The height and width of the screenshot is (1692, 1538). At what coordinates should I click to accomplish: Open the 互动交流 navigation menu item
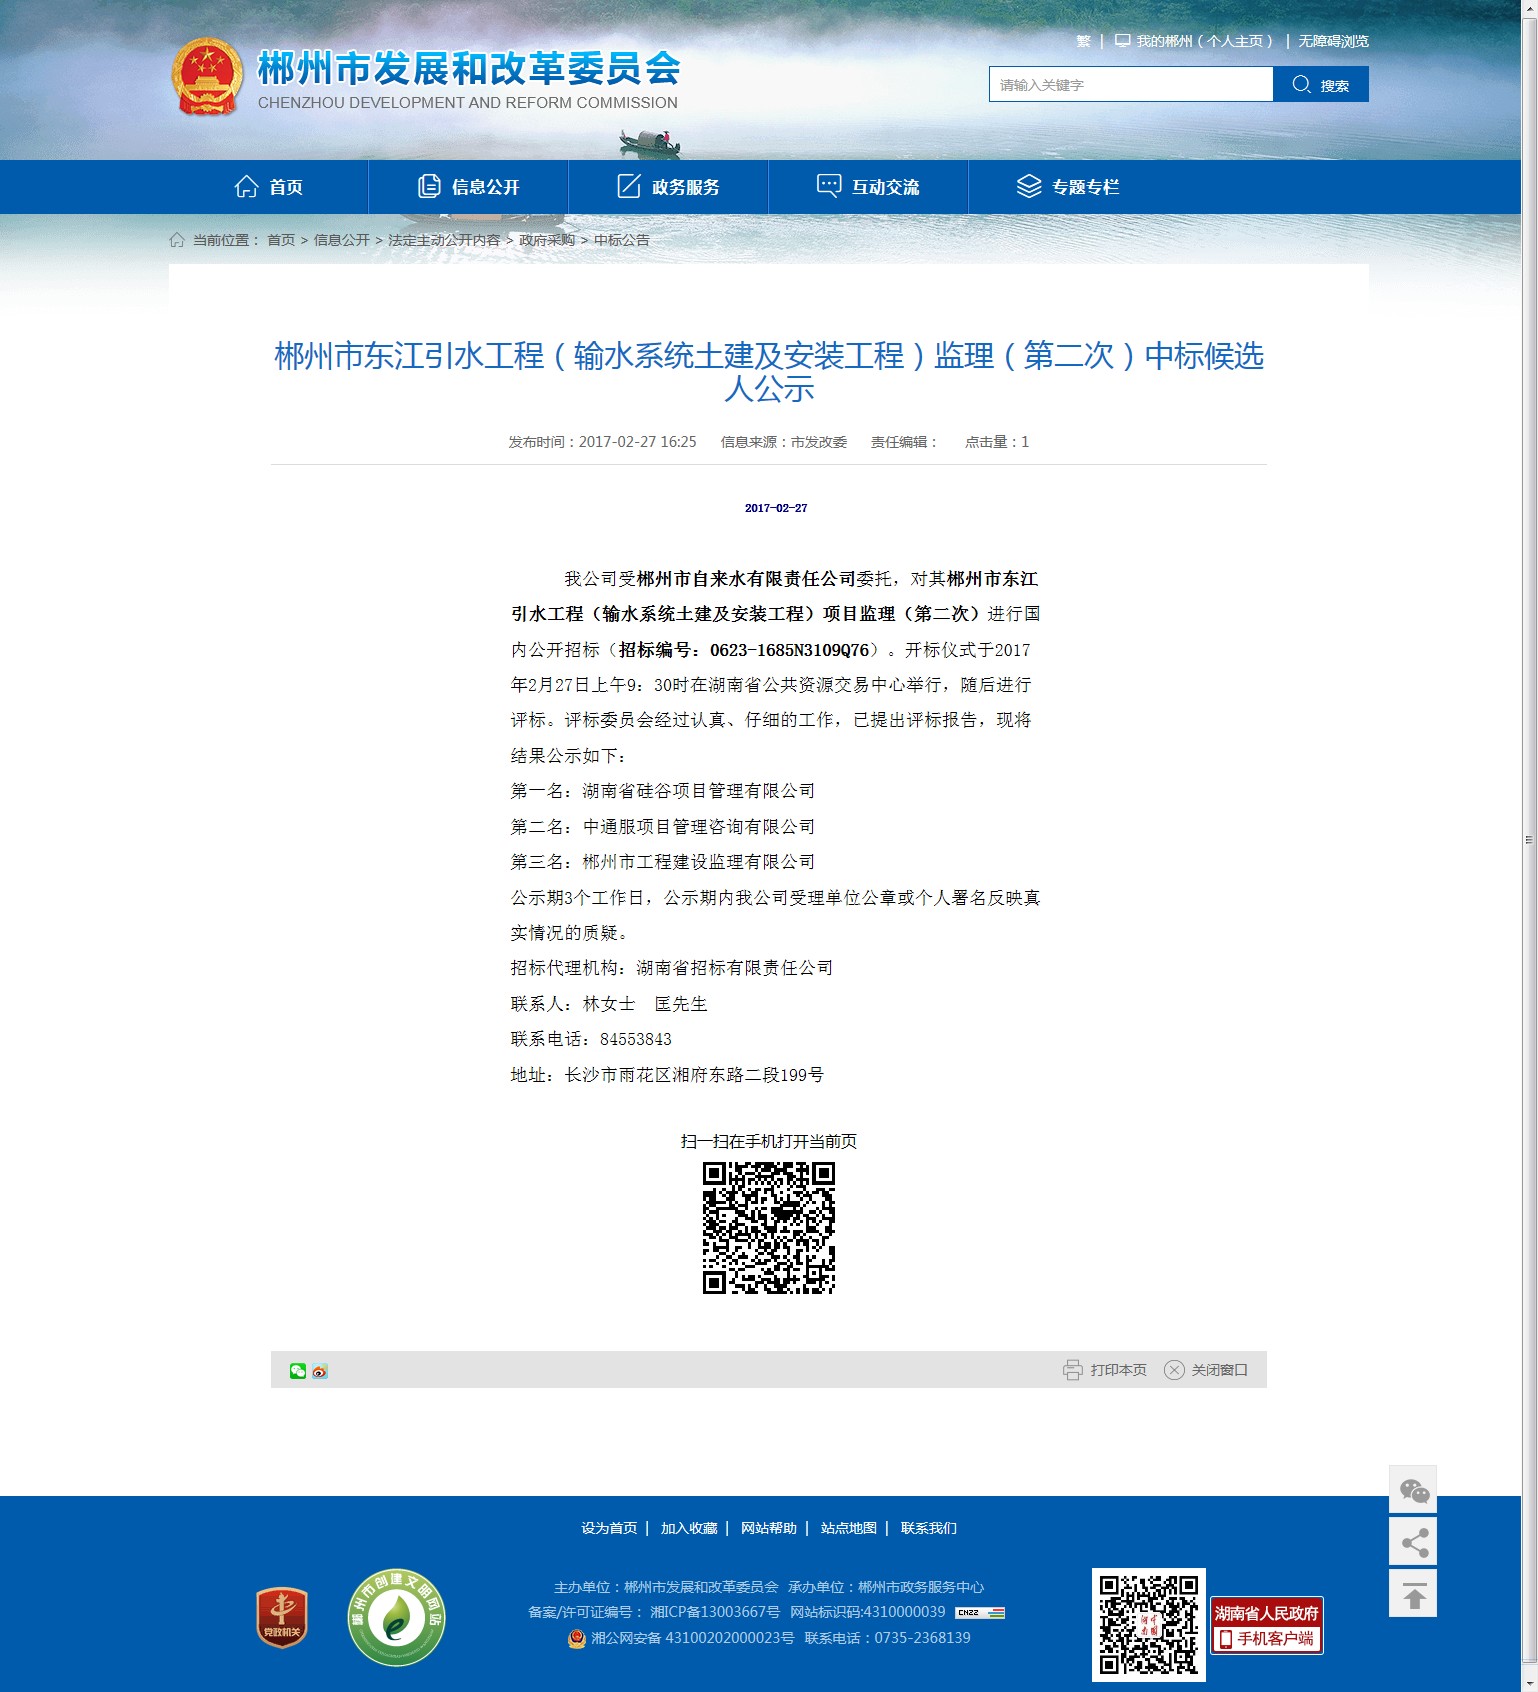tap(869, 187)
